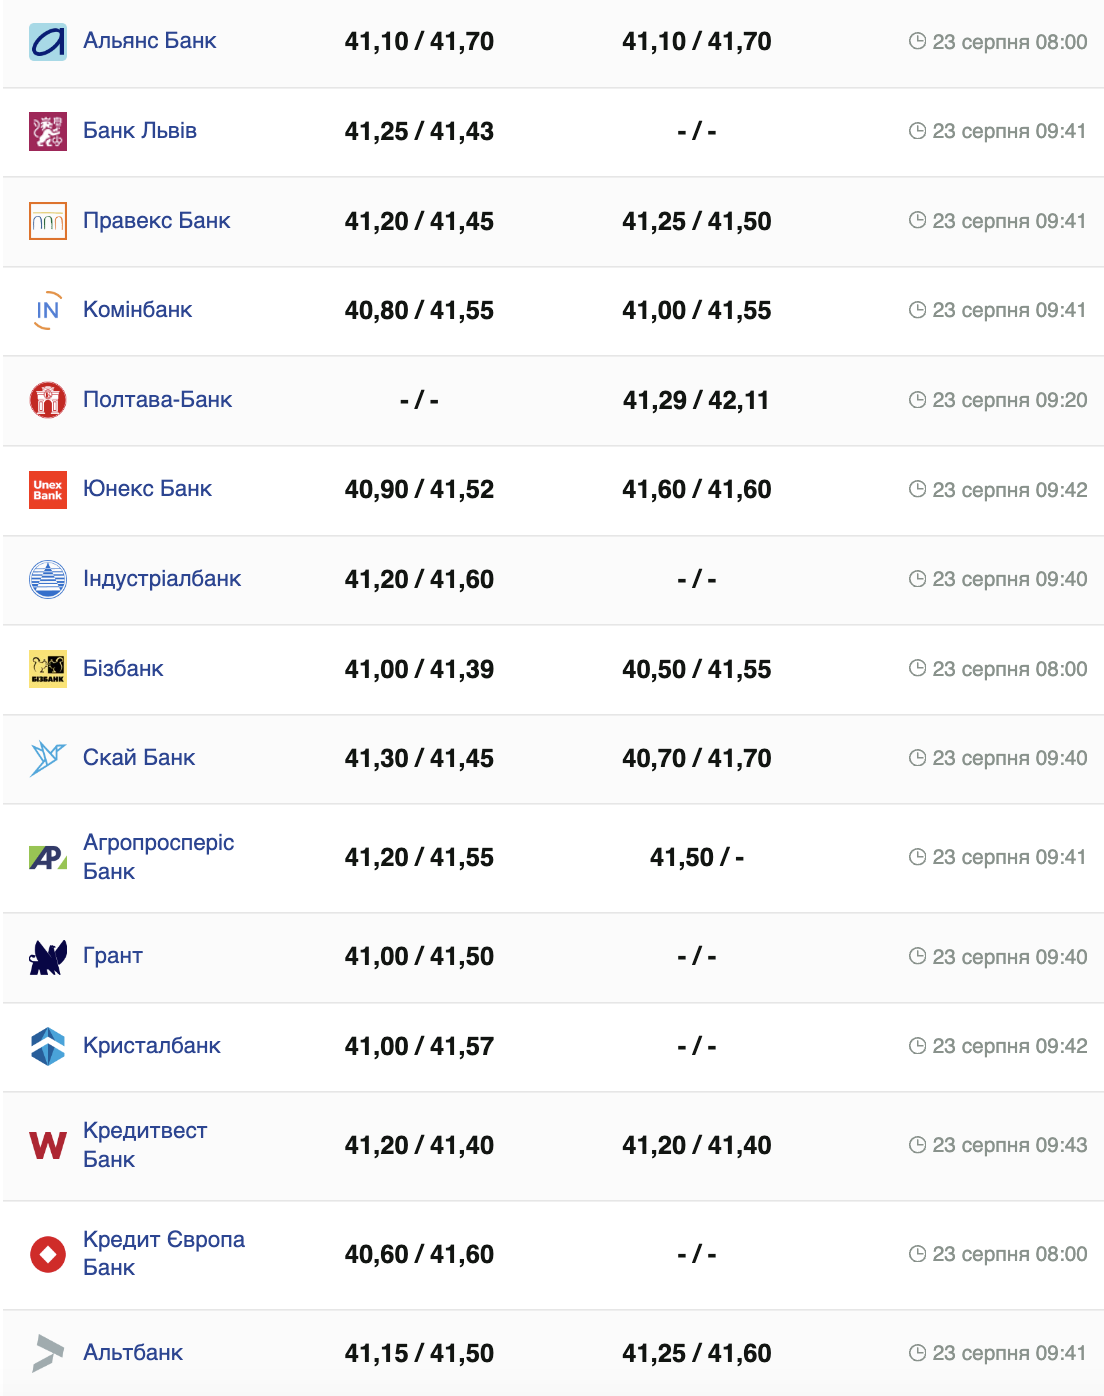Open the Альтбанк link
This screenshot has width=1104, height=1396.
coord(133,1353)
